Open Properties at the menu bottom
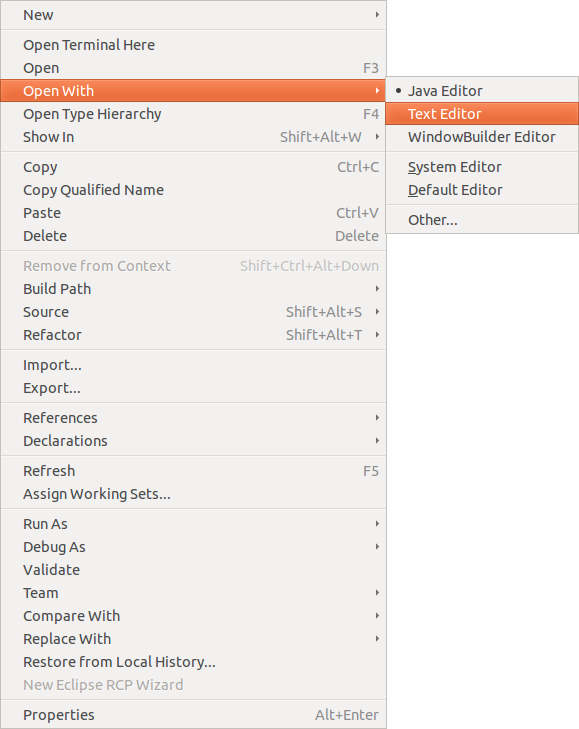Image resolution: width=579 pixels, height=729 pixels. coord(193,715)
